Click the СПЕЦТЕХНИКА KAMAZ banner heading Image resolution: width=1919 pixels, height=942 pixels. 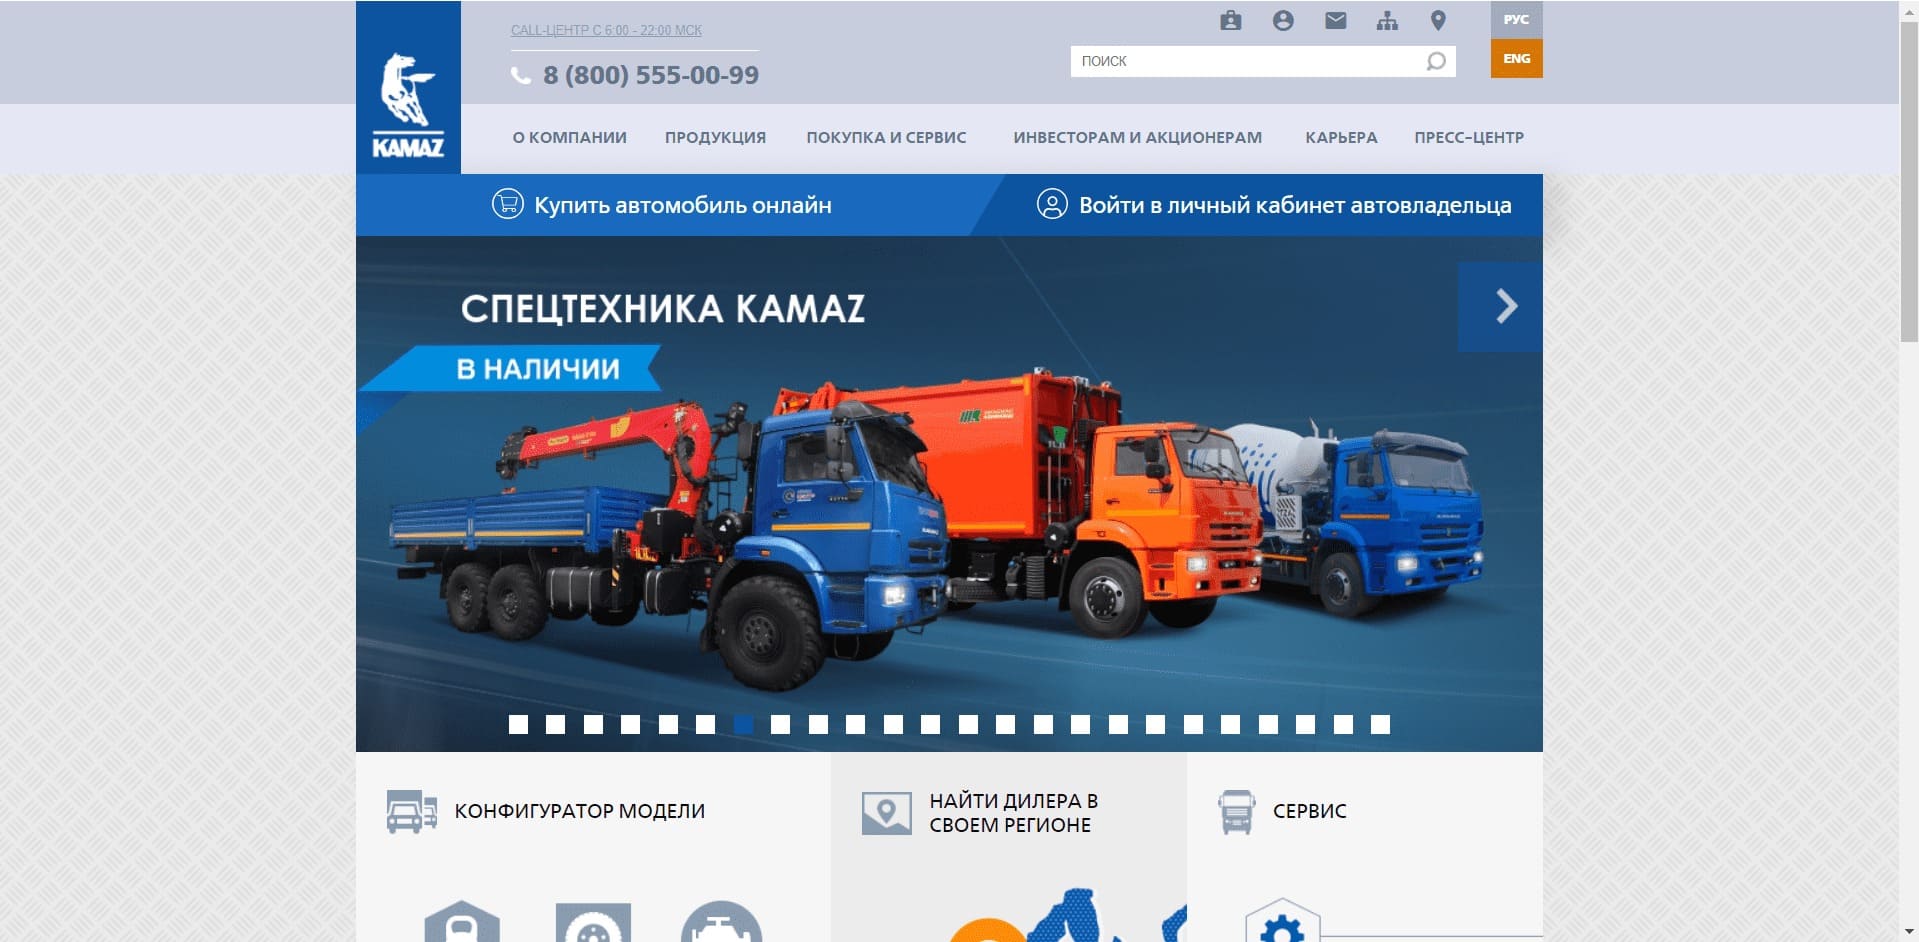(663, 309)
